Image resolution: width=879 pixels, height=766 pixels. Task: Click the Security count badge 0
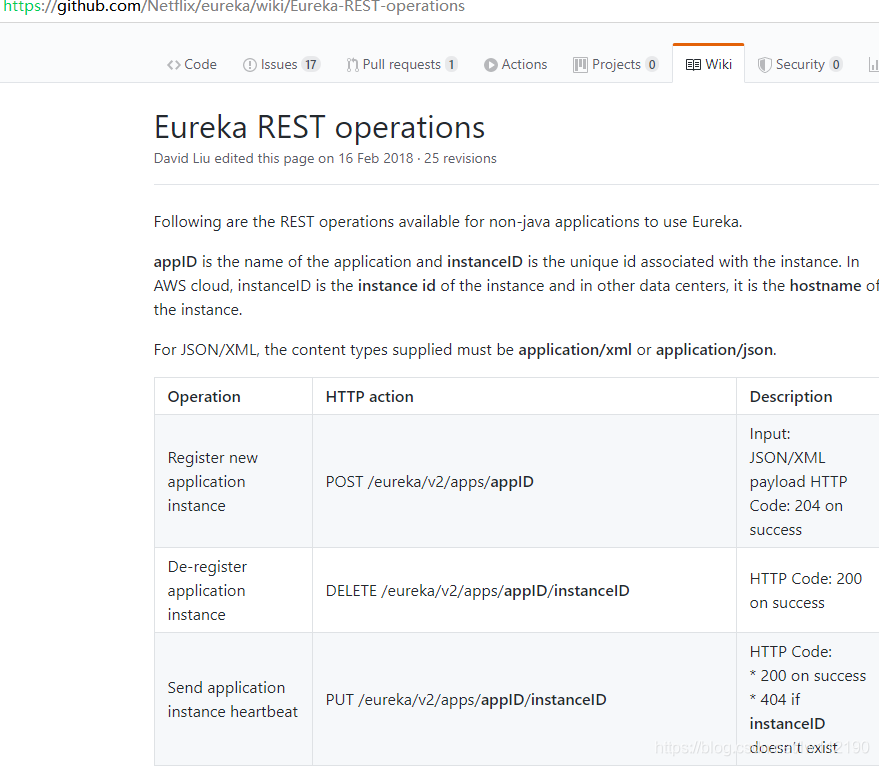(835, 65)
